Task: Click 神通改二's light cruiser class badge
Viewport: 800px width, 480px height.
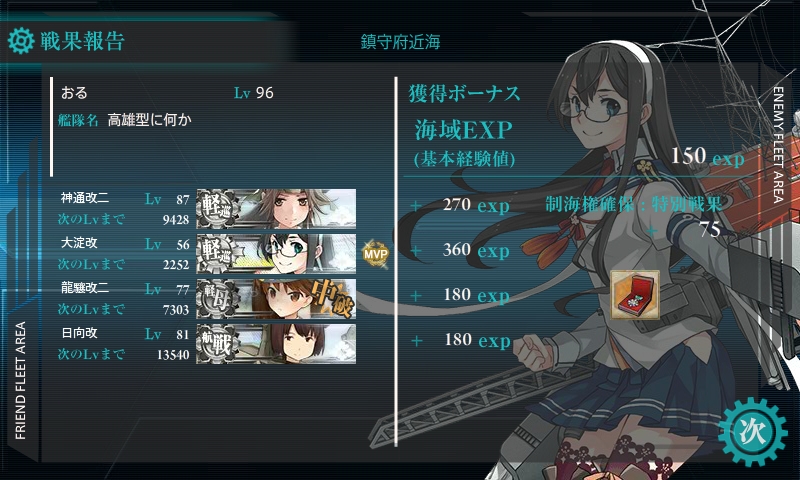Action: coord(217,208)
